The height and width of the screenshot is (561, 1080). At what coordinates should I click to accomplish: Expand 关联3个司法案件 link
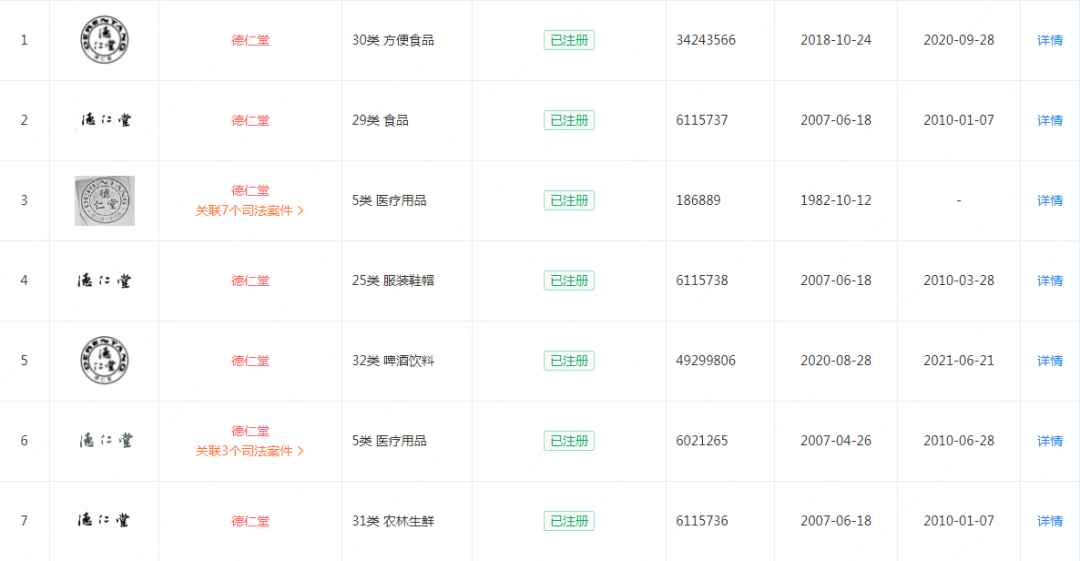[249, 451]
